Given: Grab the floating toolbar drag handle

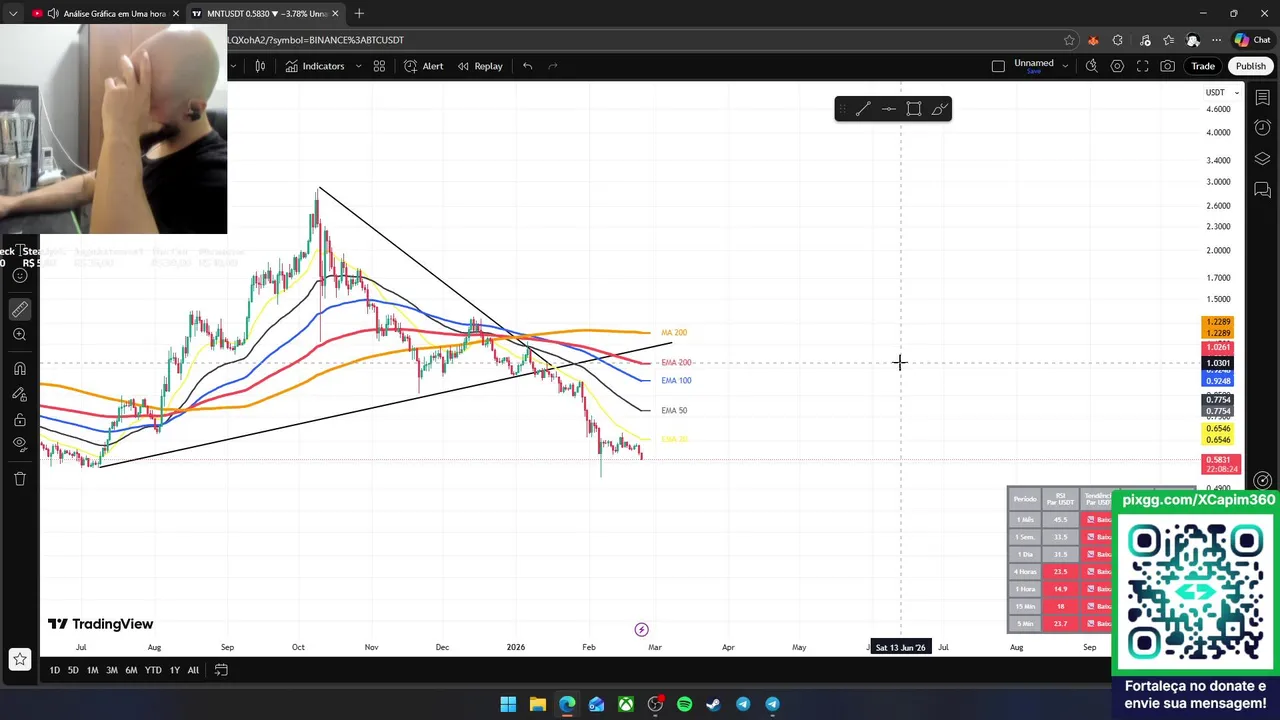Looking at the screenshot, I should (842, 109).
